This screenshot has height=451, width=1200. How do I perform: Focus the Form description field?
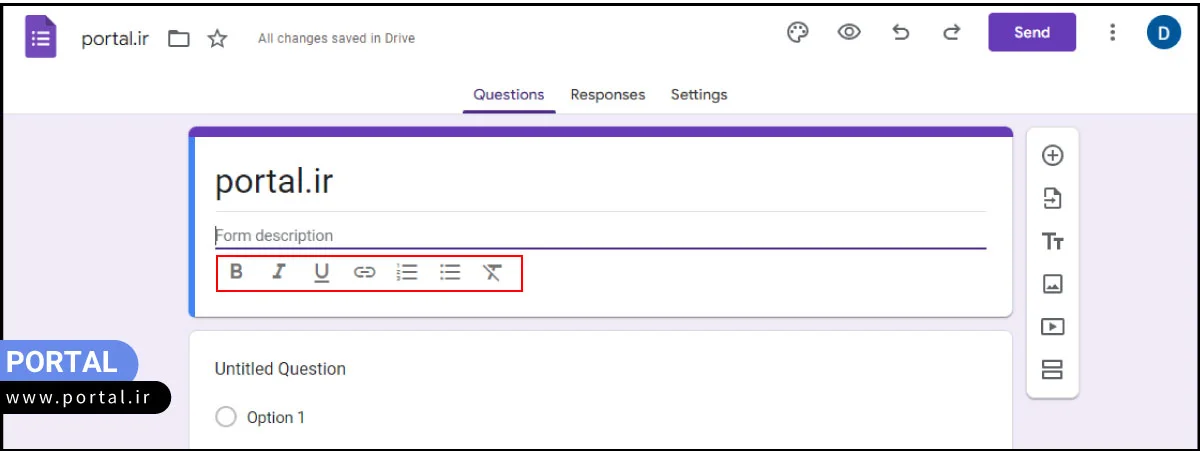point(600,236)
